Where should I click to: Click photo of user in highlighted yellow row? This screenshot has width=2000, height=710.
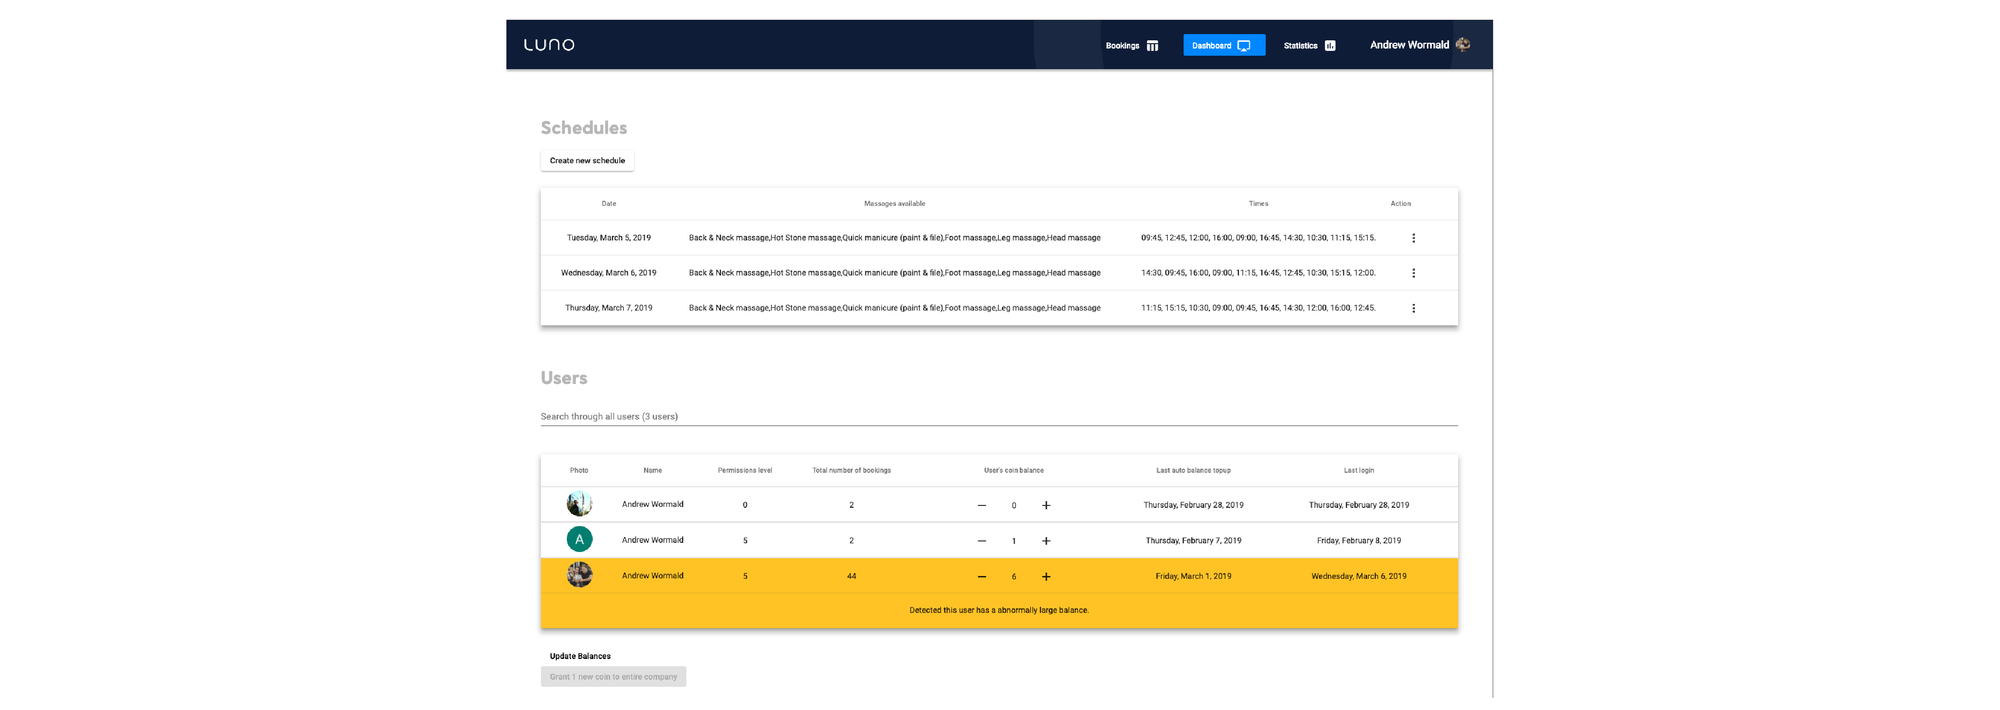point(579,575)
